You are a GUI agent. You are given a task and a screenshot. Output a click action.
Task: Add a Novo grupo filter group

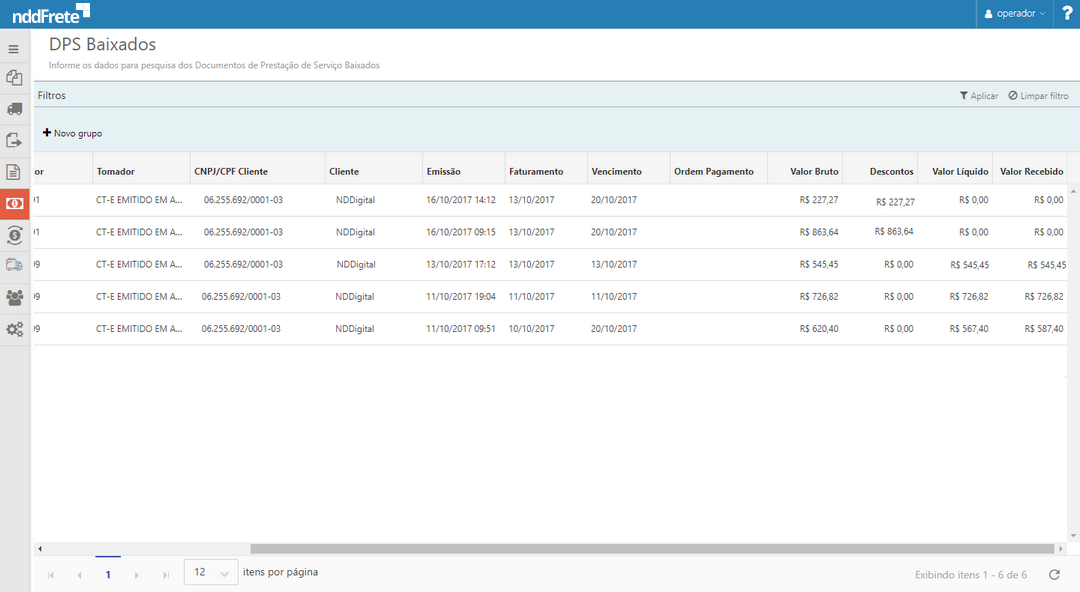coord(72,133)
